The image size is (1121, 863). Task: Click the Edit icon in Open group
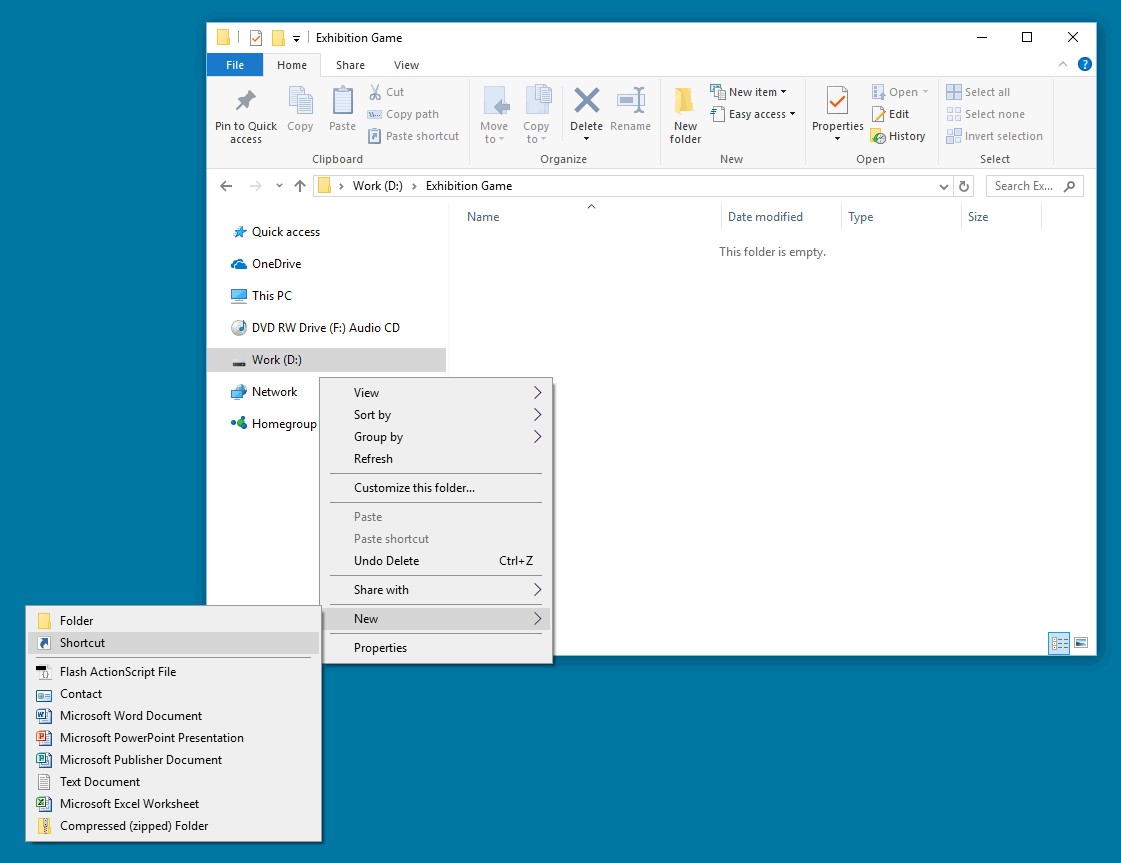point(879,114)
